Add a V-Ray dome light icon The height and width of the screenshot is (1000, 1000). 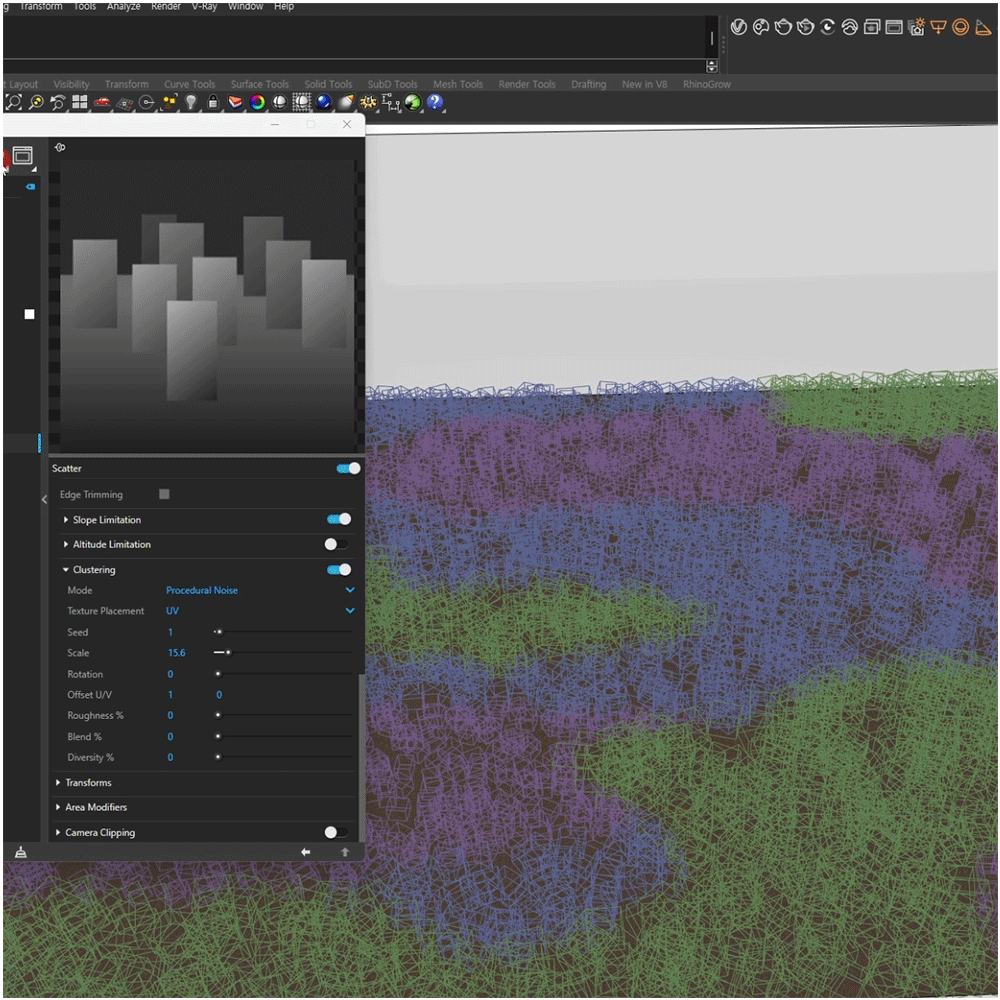(960, 27)
